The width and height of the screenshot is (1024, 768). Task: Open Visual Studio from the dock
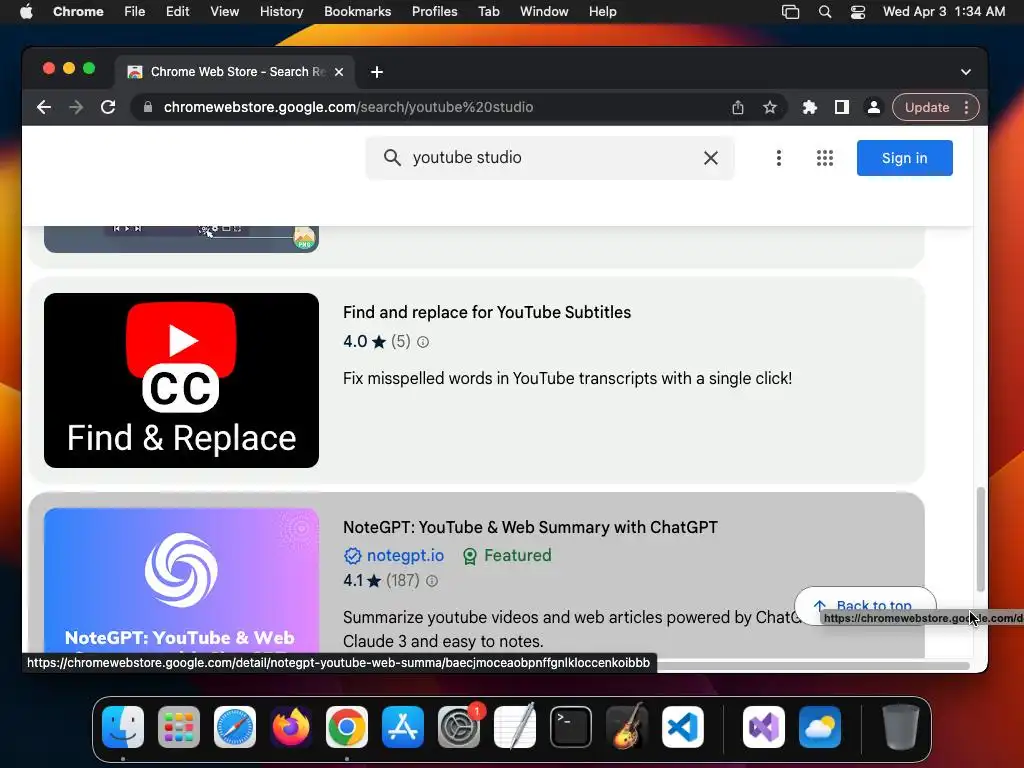[763, 727]
